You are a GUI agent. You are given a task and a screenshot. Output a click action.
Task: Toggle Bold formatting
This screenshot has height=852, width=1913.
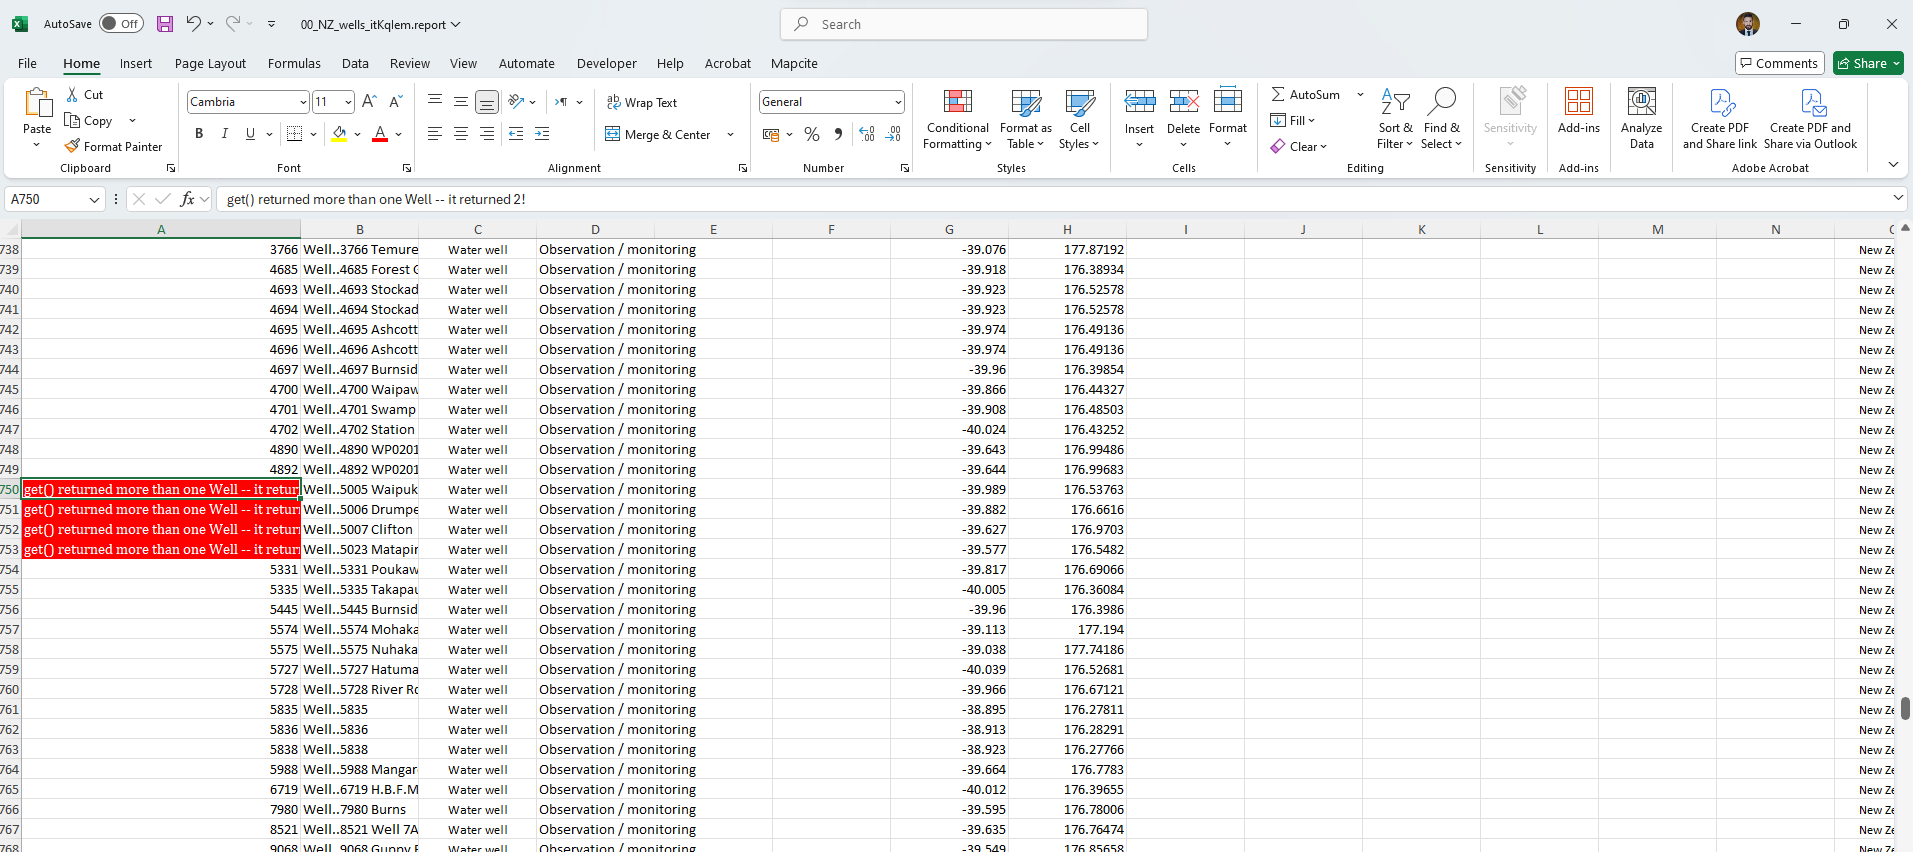tap(199, 134)
